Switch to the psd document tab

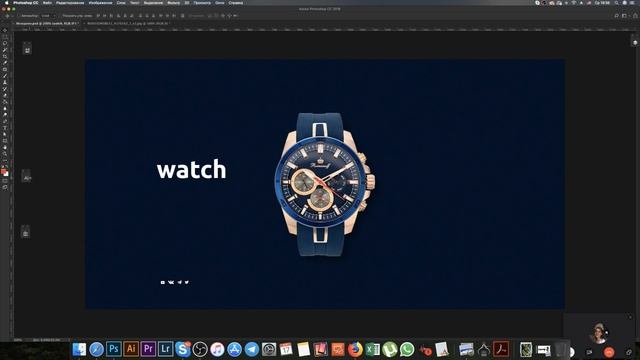pyautogui.click(x=46, y=24)
